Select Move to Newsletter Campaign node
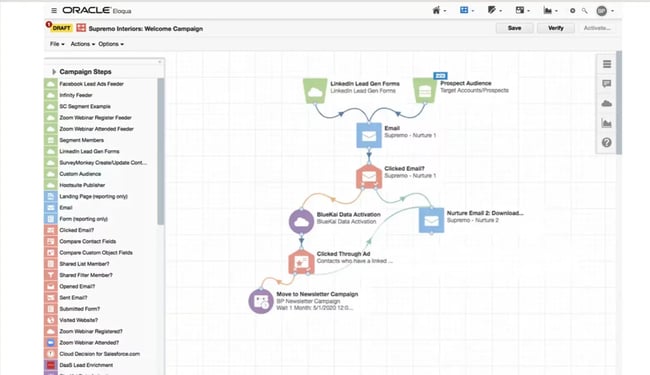Screen dimensions: 650x375 click(x=261, y=301)
